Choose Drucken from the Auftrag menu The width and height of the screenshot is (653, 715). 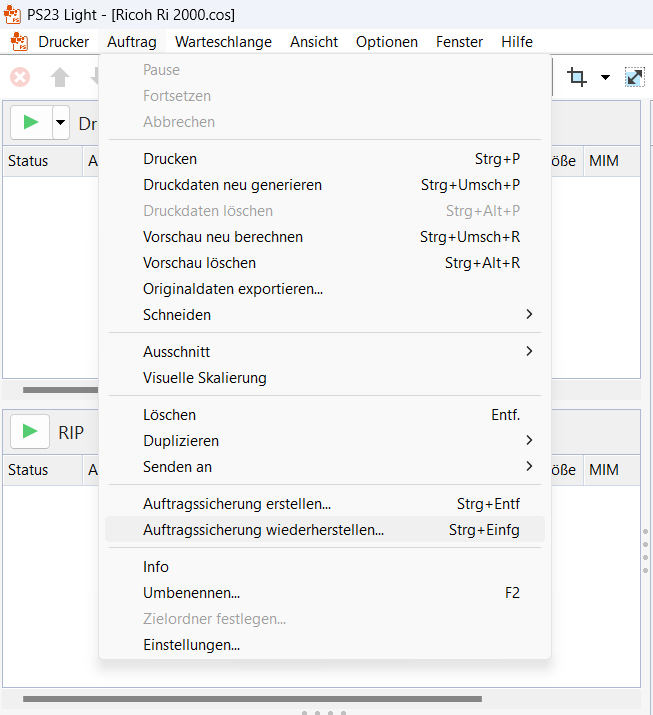point(170,159)
